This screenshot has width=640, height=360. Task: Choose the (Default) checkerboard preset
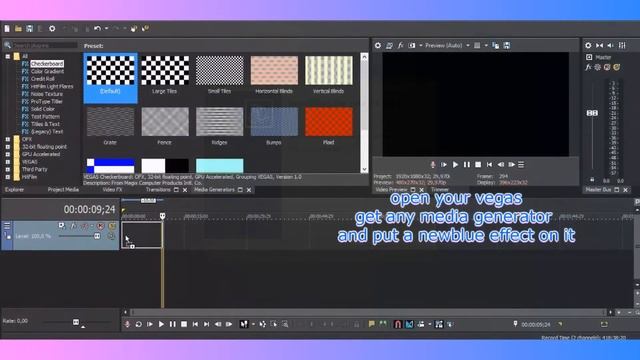point(110,78)
